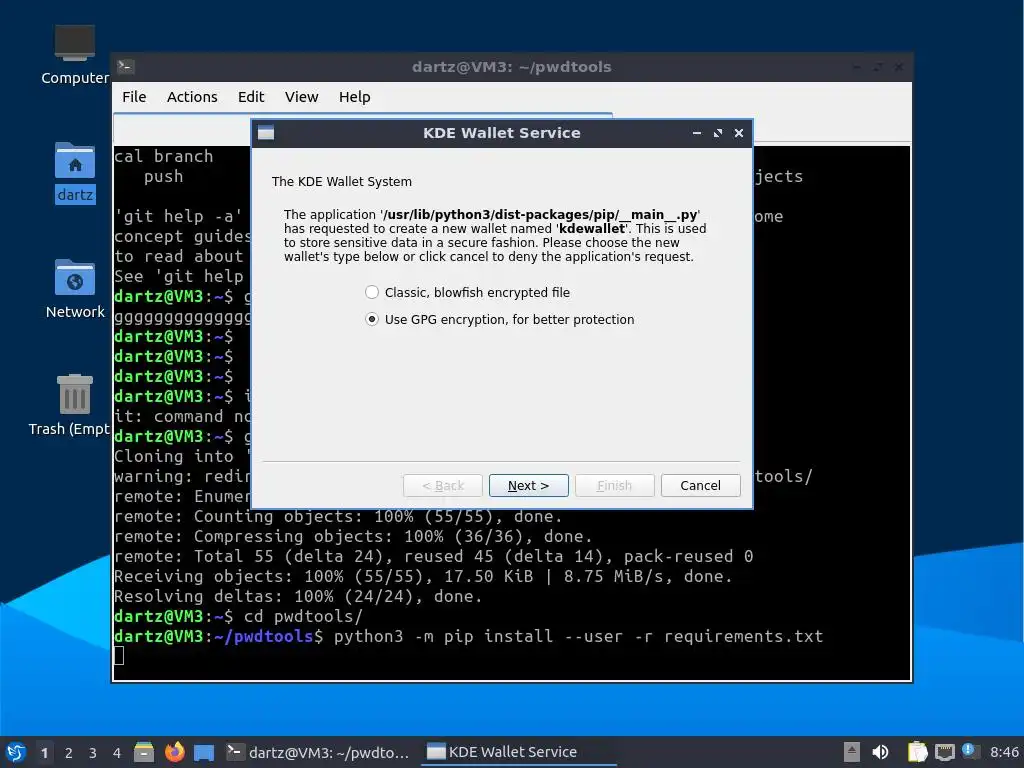Launch Firefox from taskbar
Viewport: 1024px width, 768px height.
pyautogui.click(x=174, y=752)
